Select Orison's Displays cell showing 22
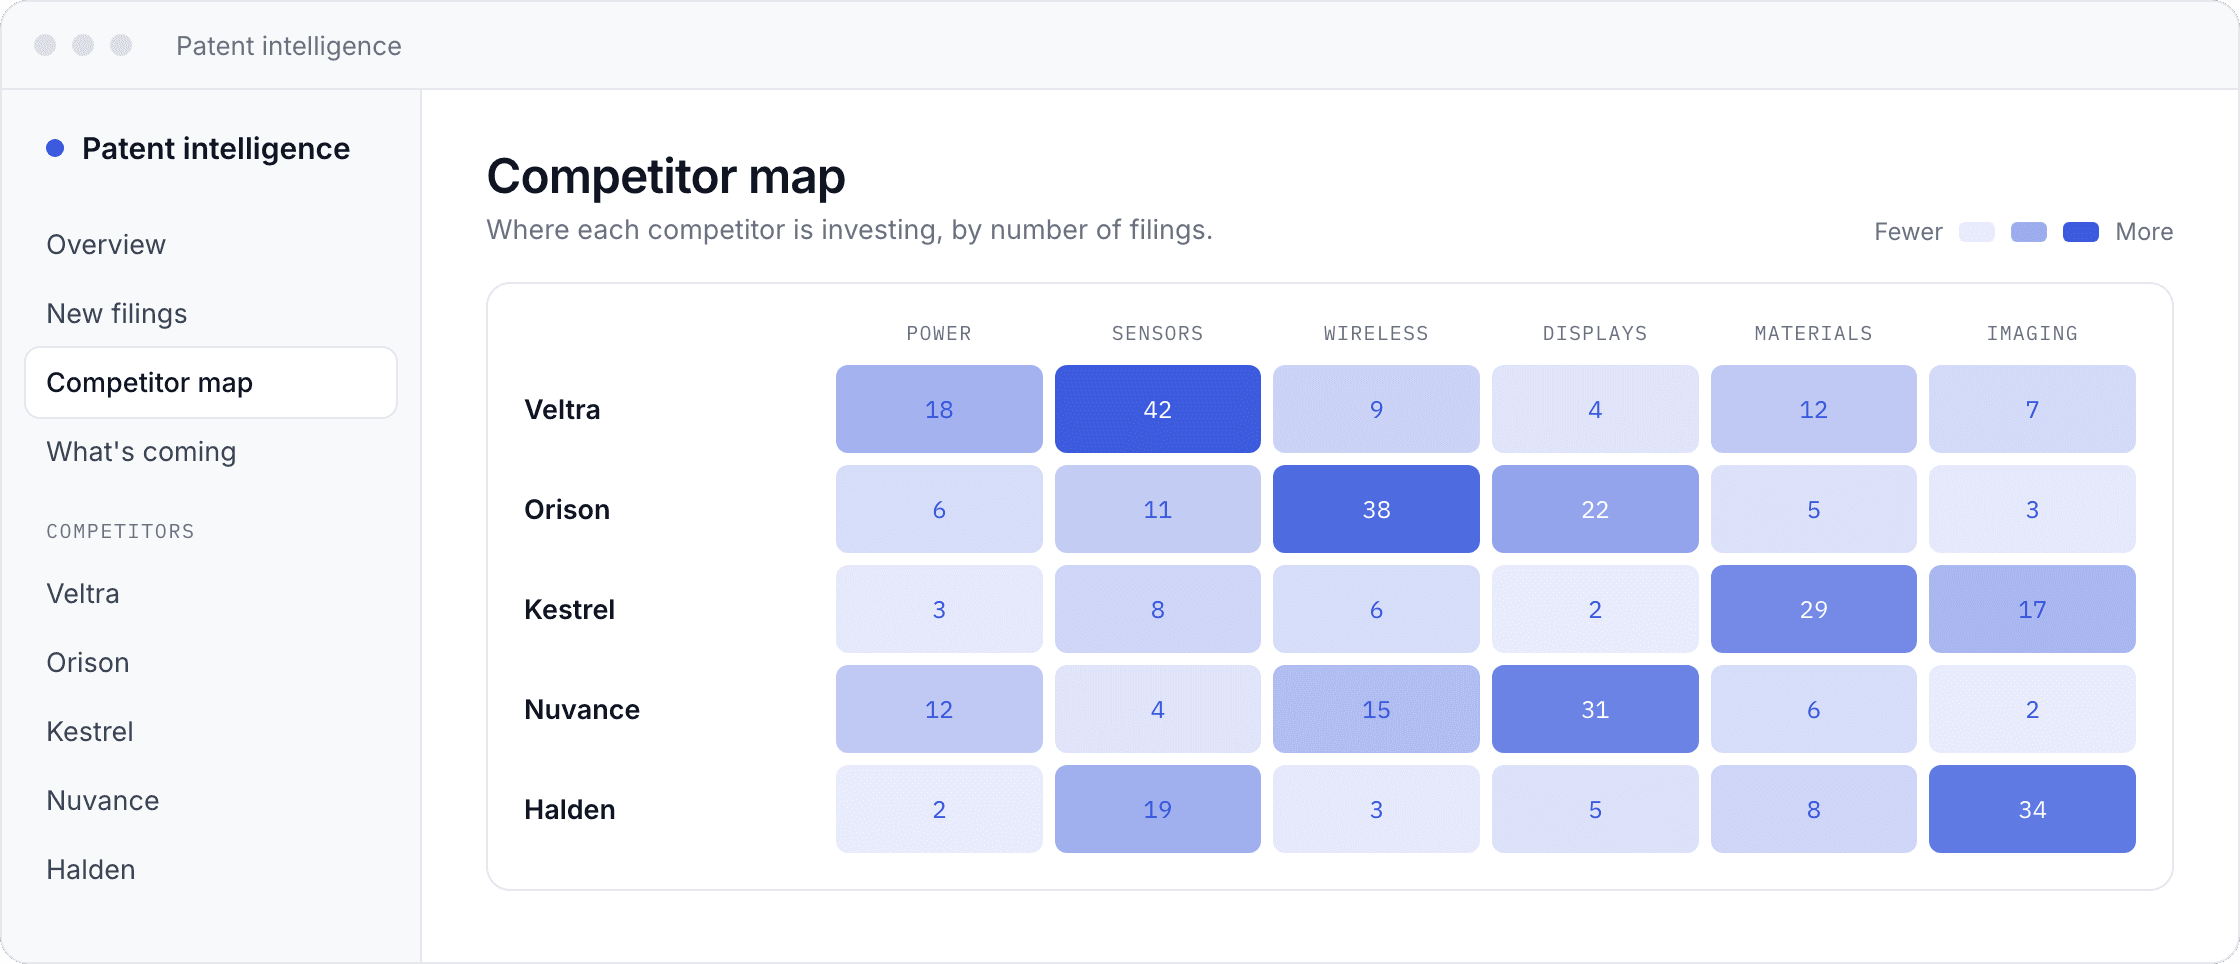The height and width of the screenshot is (964, 2240). pyautogui.click(x=1595, y=509)
